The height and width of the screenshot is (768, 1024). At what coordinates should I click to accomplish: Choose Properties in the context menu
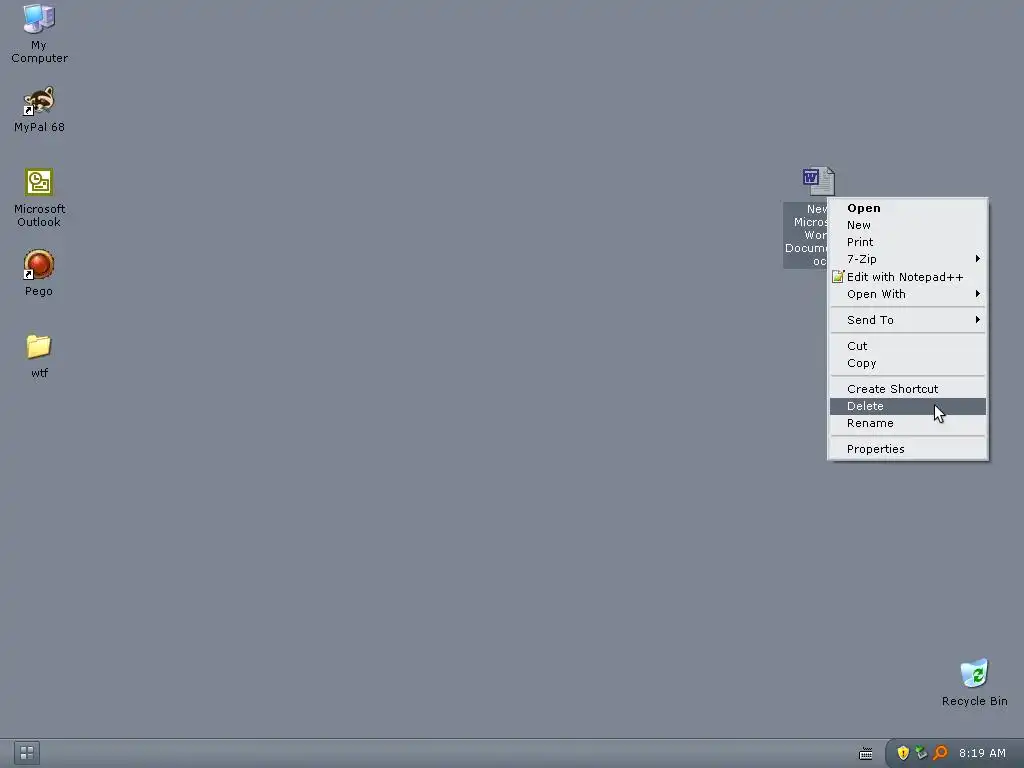[908, 449]
